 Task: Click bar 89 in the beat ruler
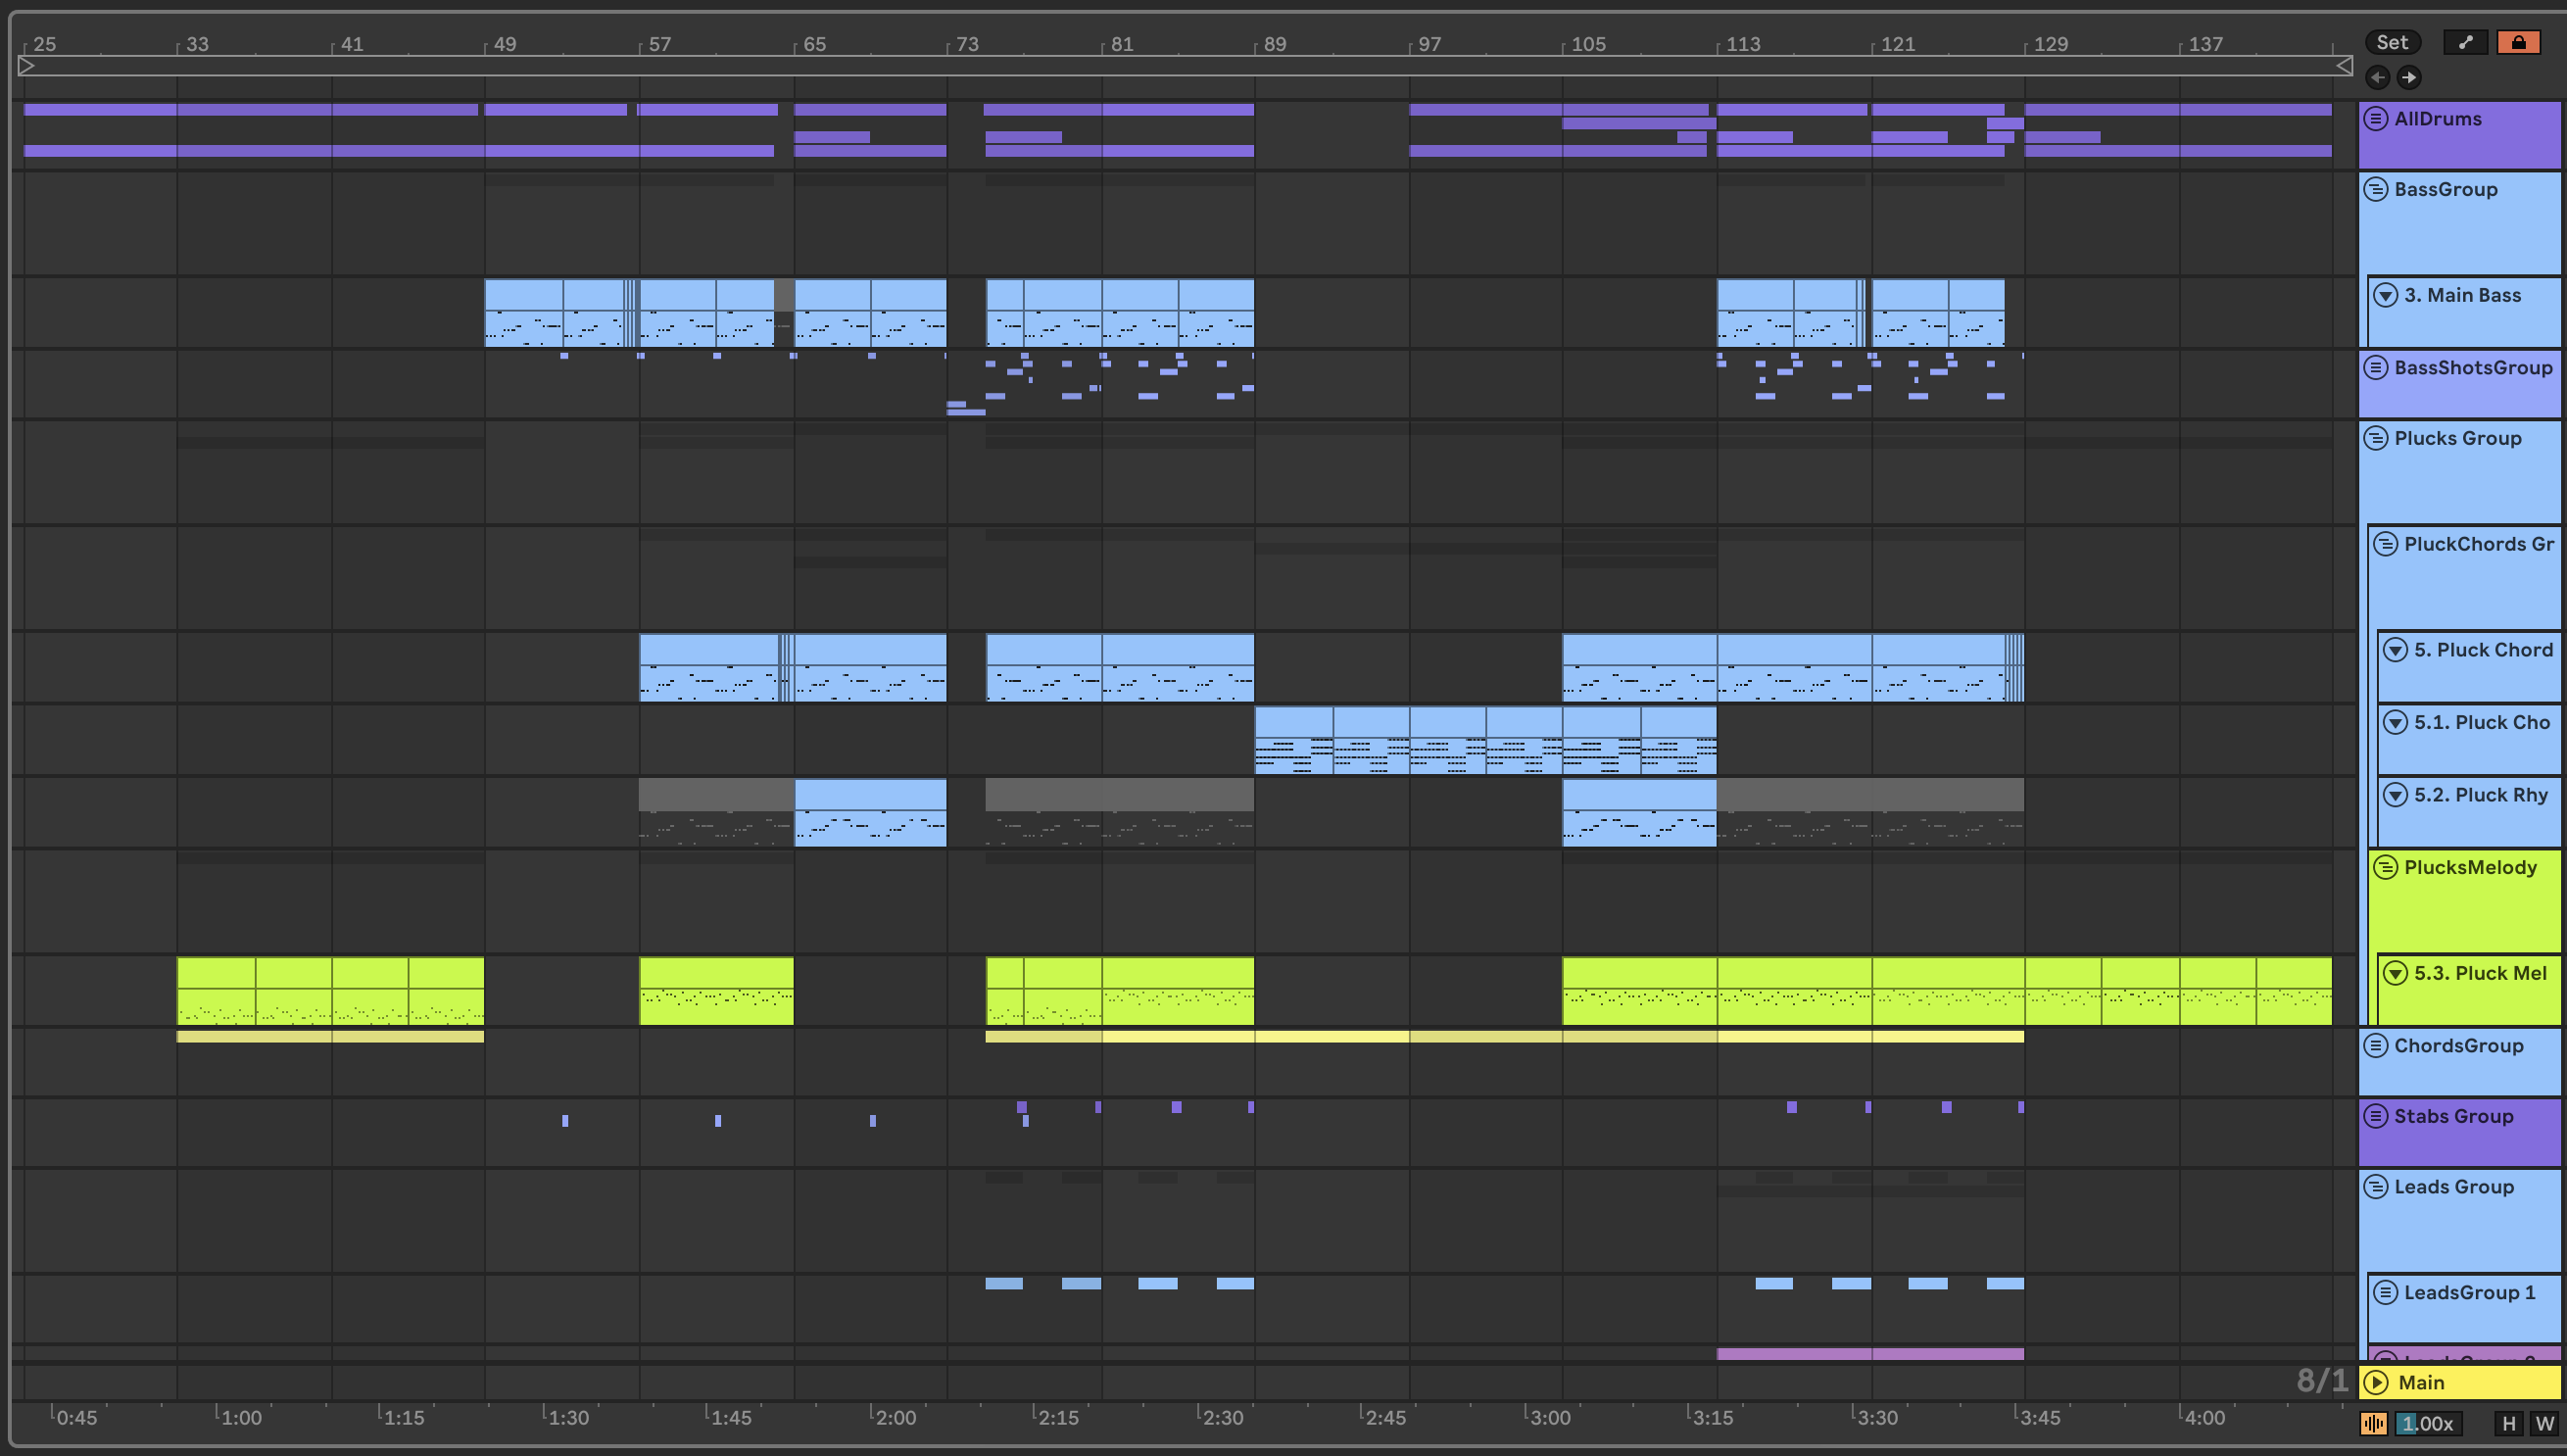pyautogui.click(x=1274, y=44)
